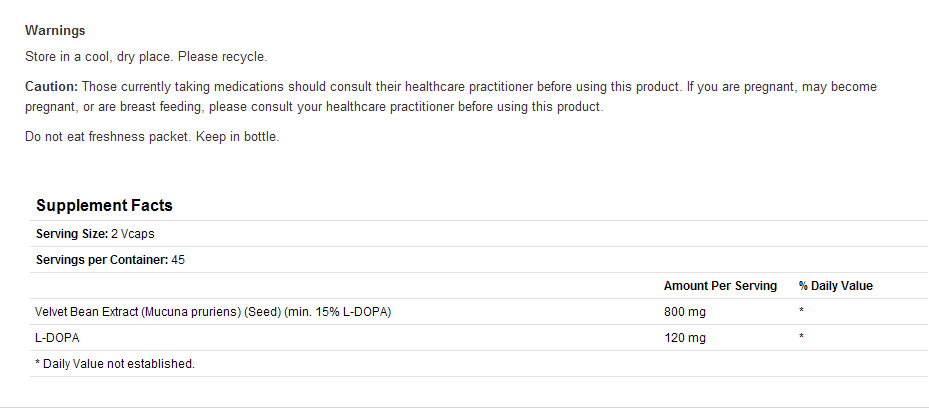Click the "2 Vcaps" serving value
The height and width of the screenshot is (411, 929).
pyautogui.click(x=133, y=234)
